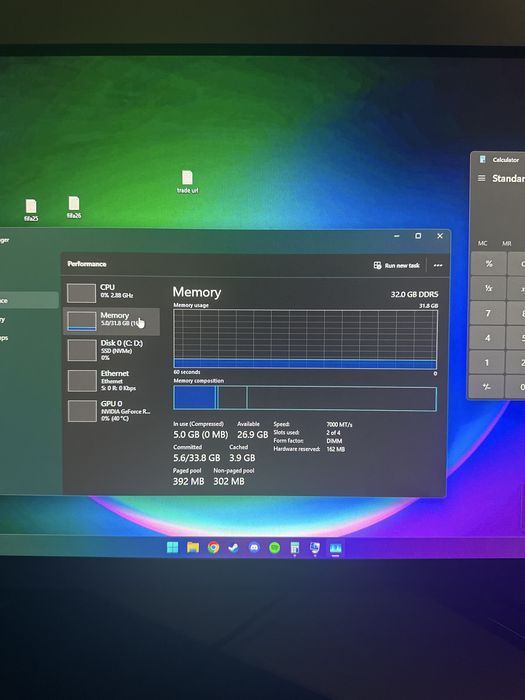
Task: Open the Calculator hamburger navigation menu
Action: point(481,179)
